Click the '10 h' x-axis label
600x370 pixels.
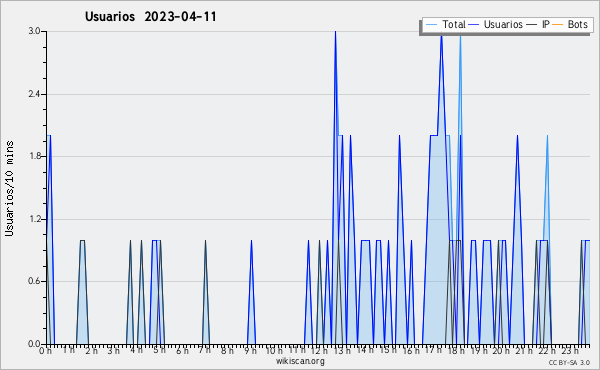pos(274,350)
